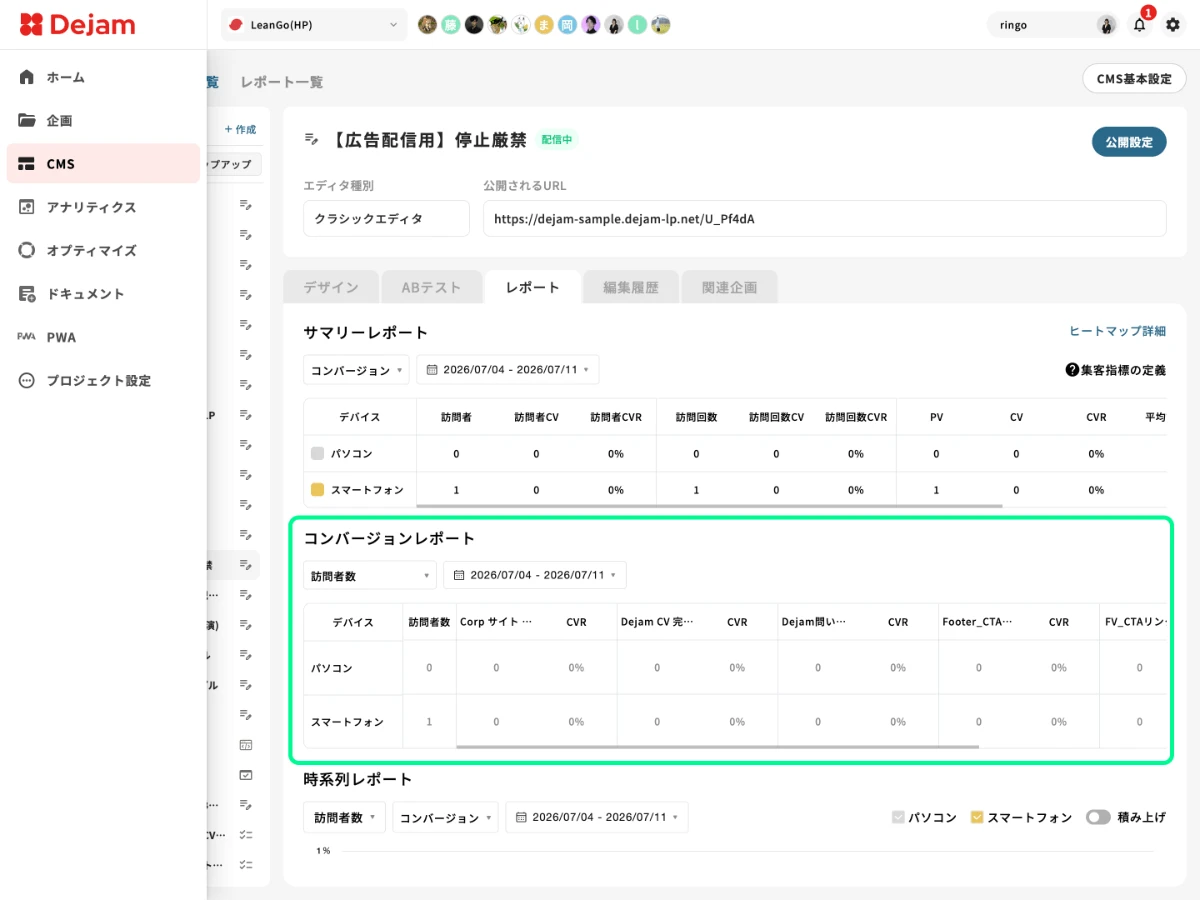This screenshot has height=900, width=1200.
Task: Select the レポート tab
Action: point(533,287)
